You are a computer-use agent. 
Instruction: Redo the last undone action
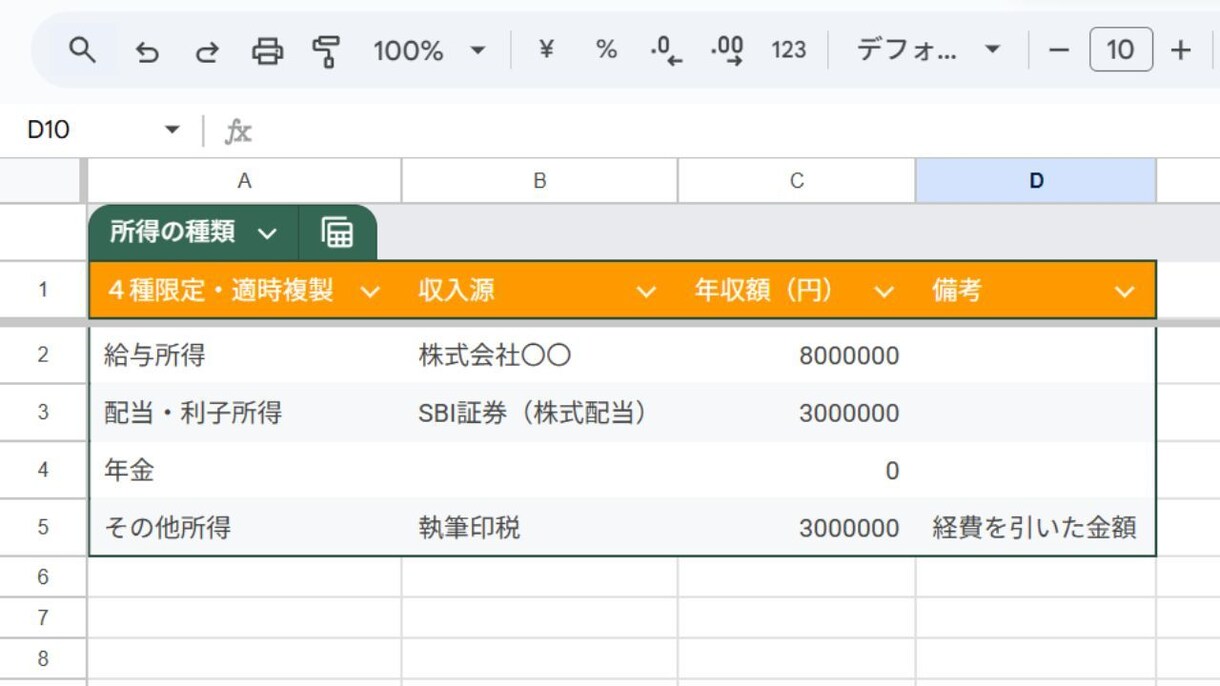click(207, 51)
